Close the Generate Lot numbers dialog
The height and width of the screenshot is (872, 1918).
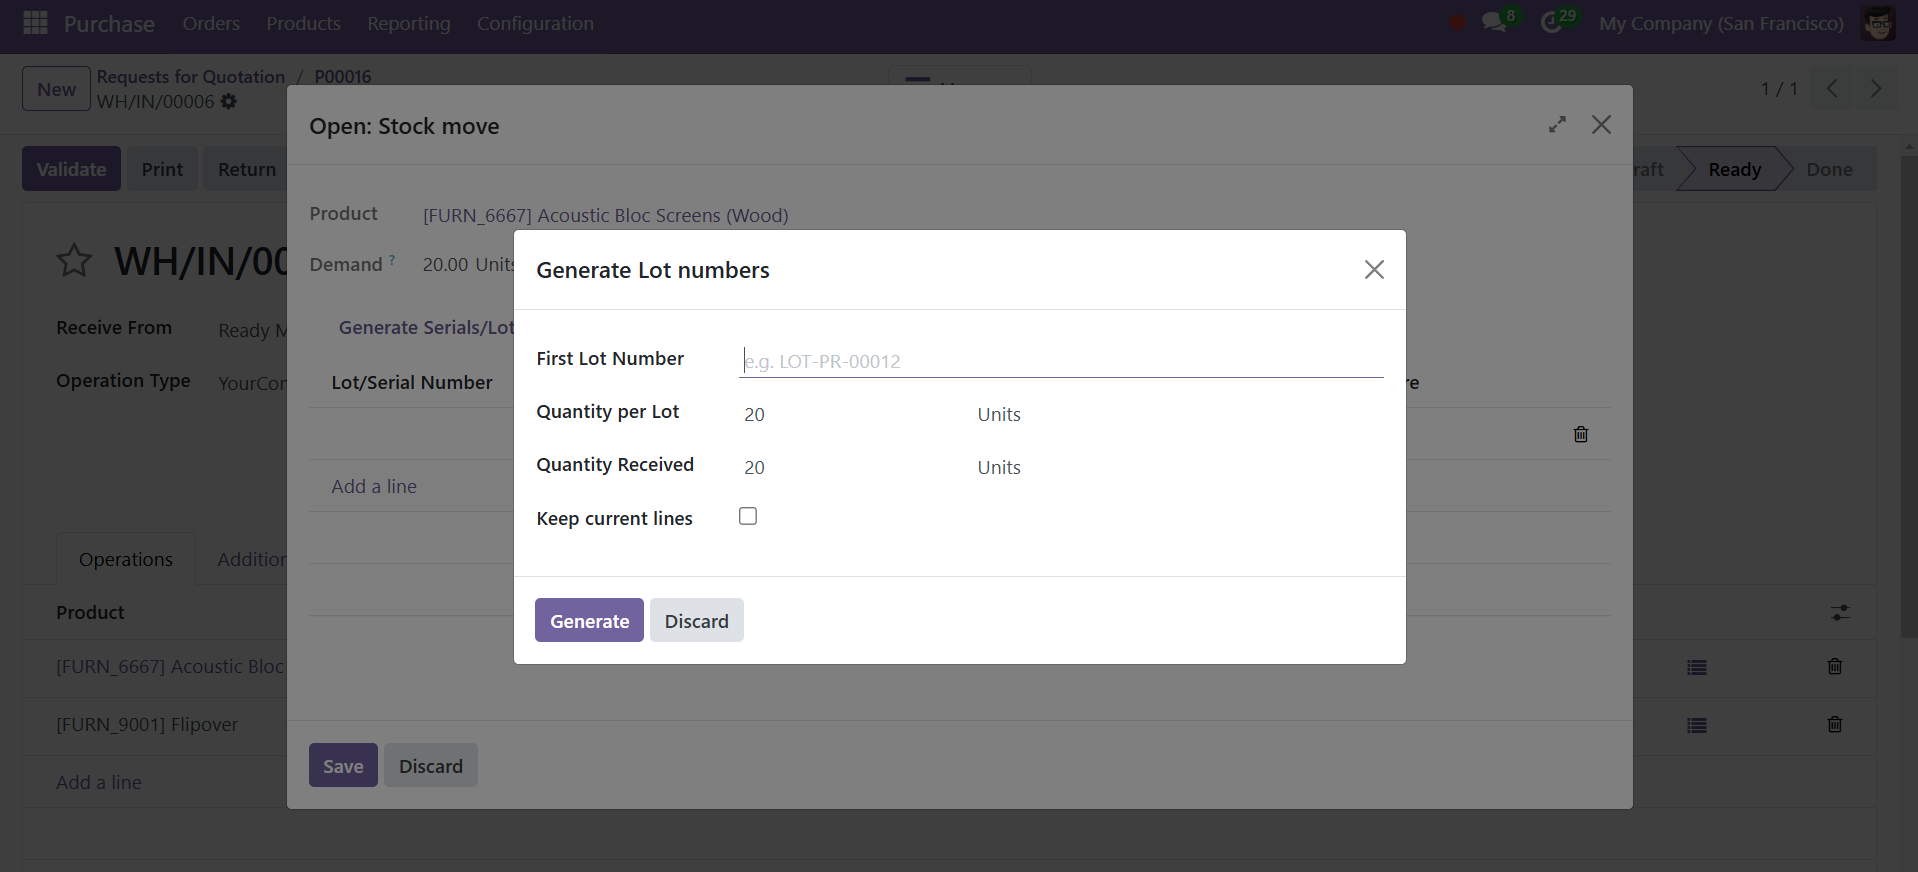tap(1374, 270)
